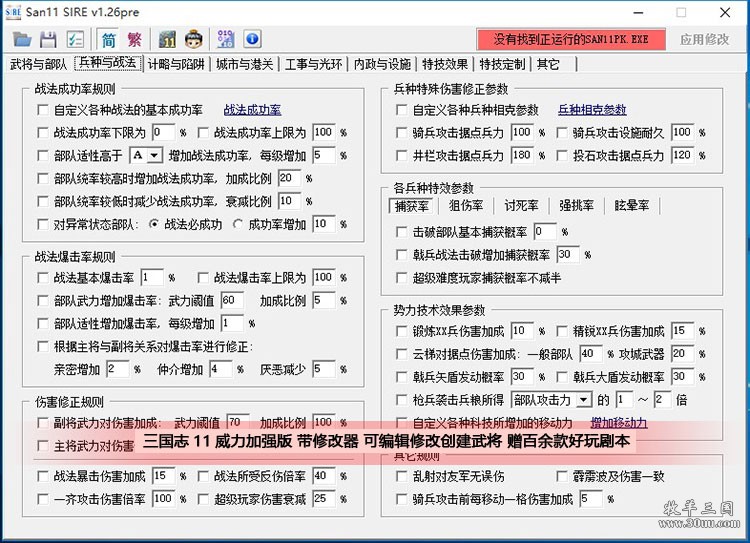
Task: Toggle 部队统率较高时增加战法成功率 checkbox
Action: click(43, 178)
